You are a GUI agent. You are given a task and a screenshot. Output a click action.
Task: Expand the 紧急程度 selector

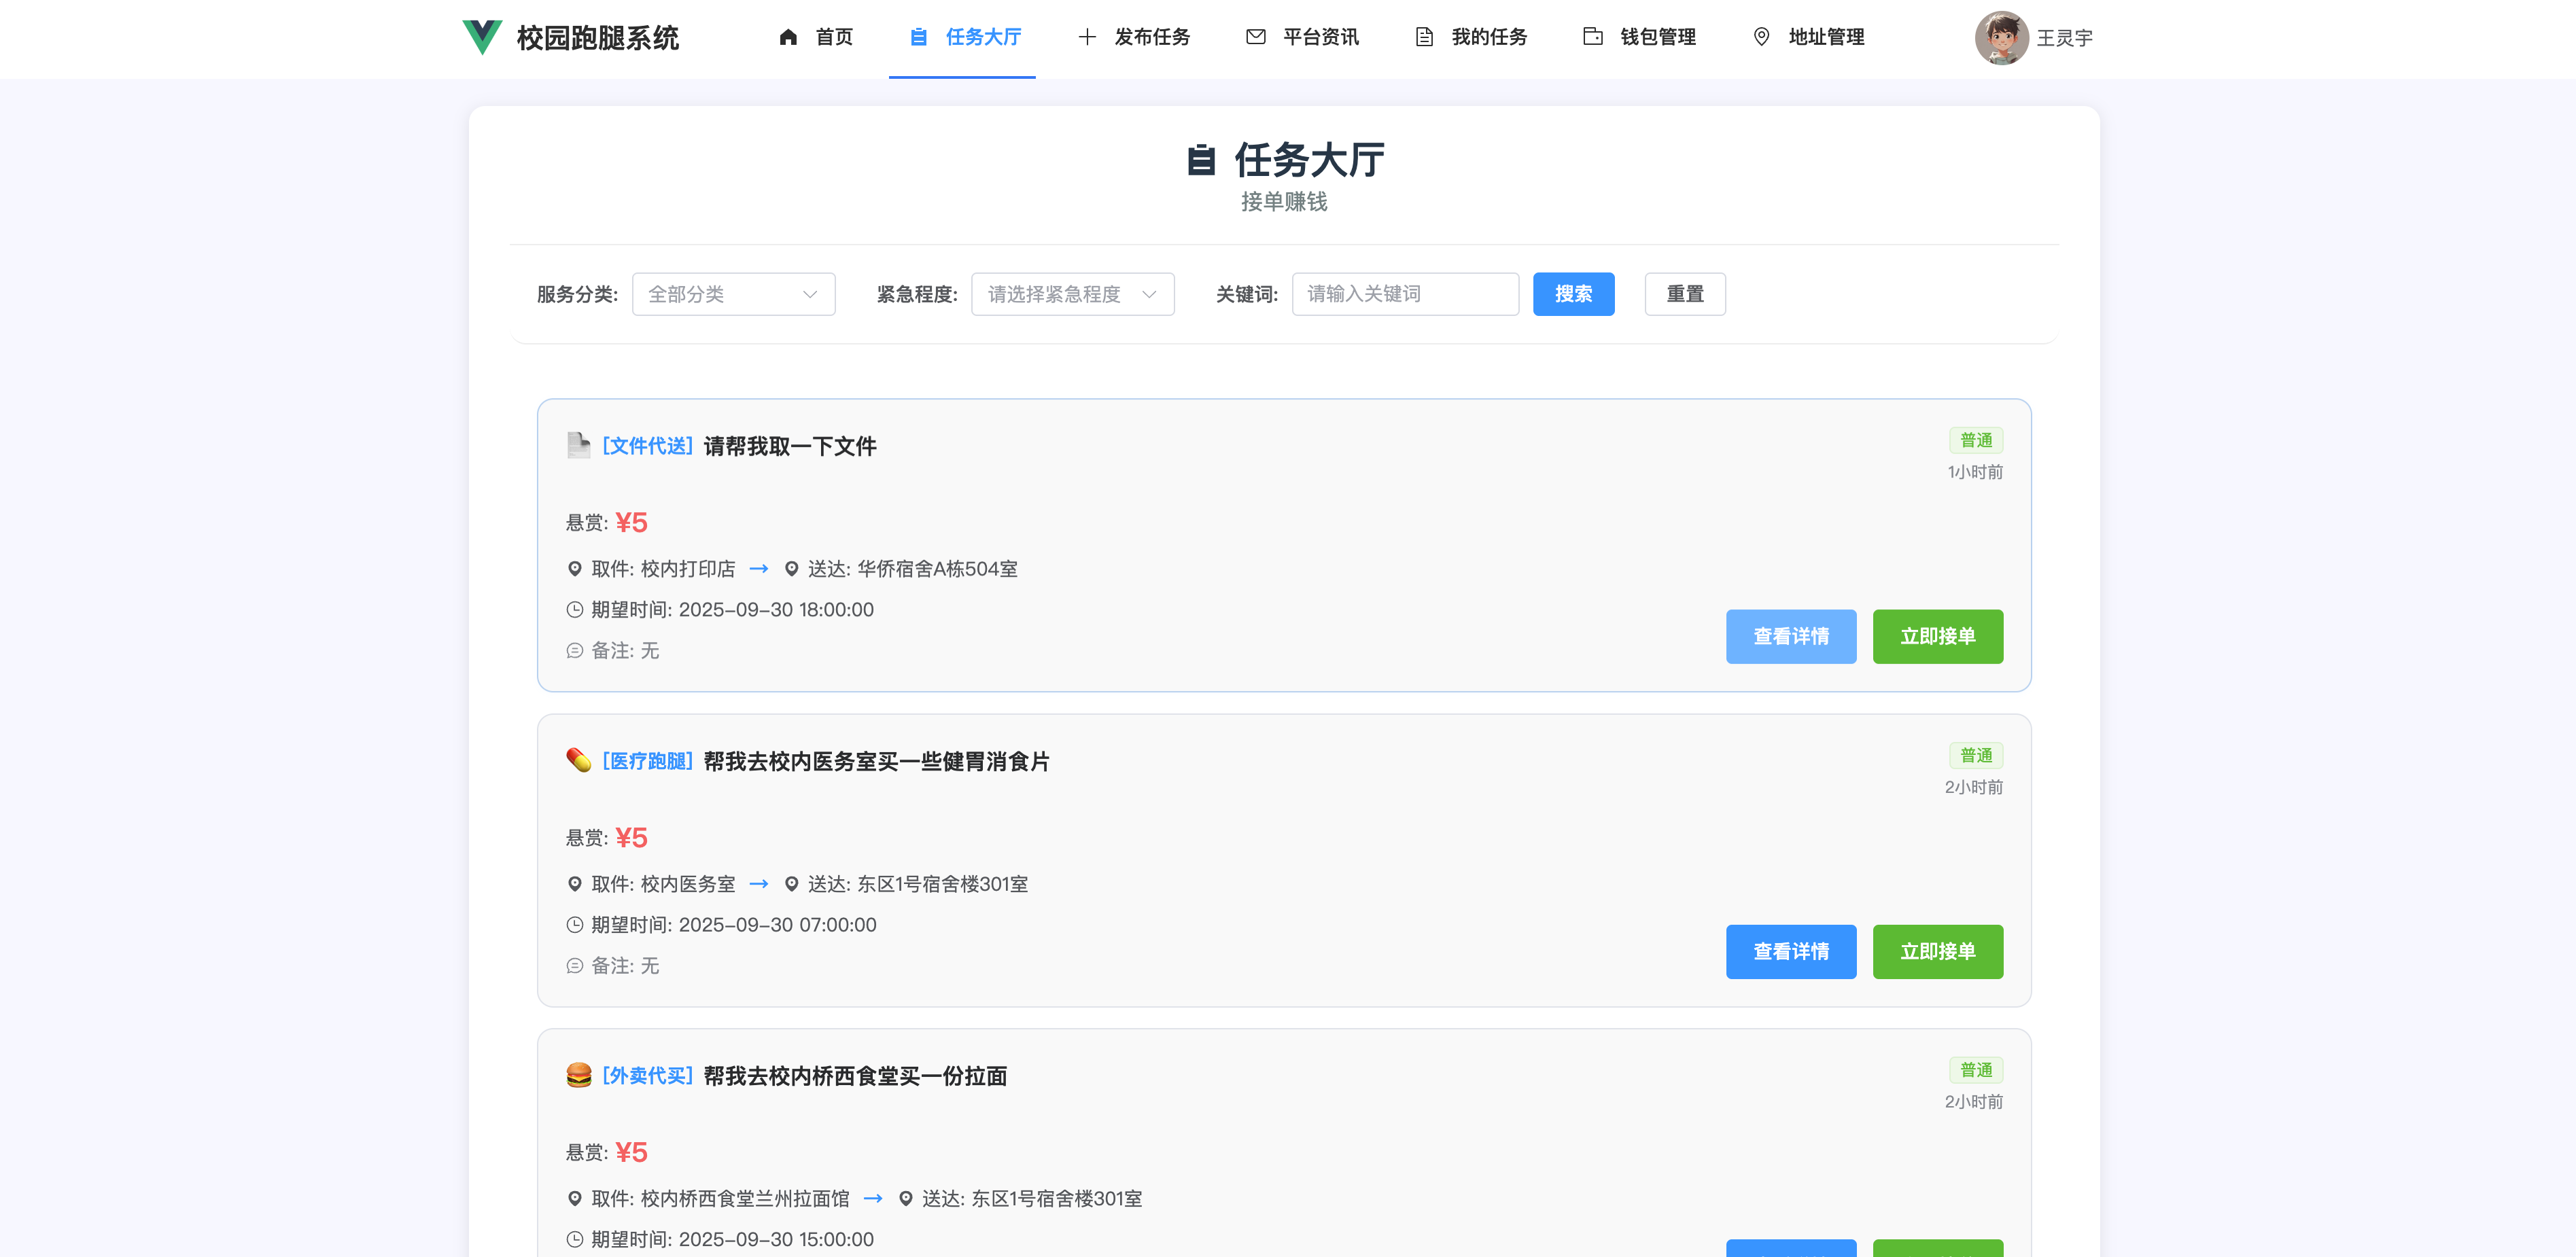[1072, 294]
